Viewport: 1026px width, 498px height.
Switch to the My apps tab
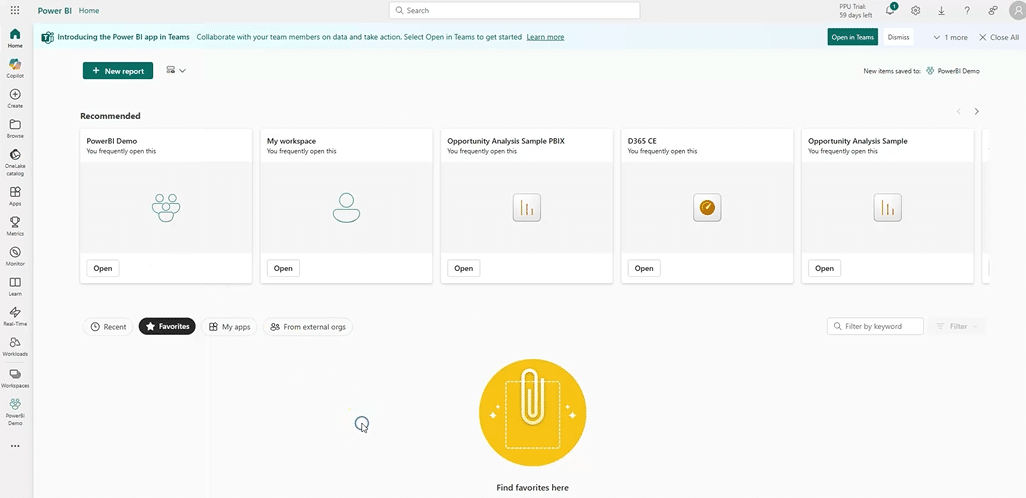(229, 327)
